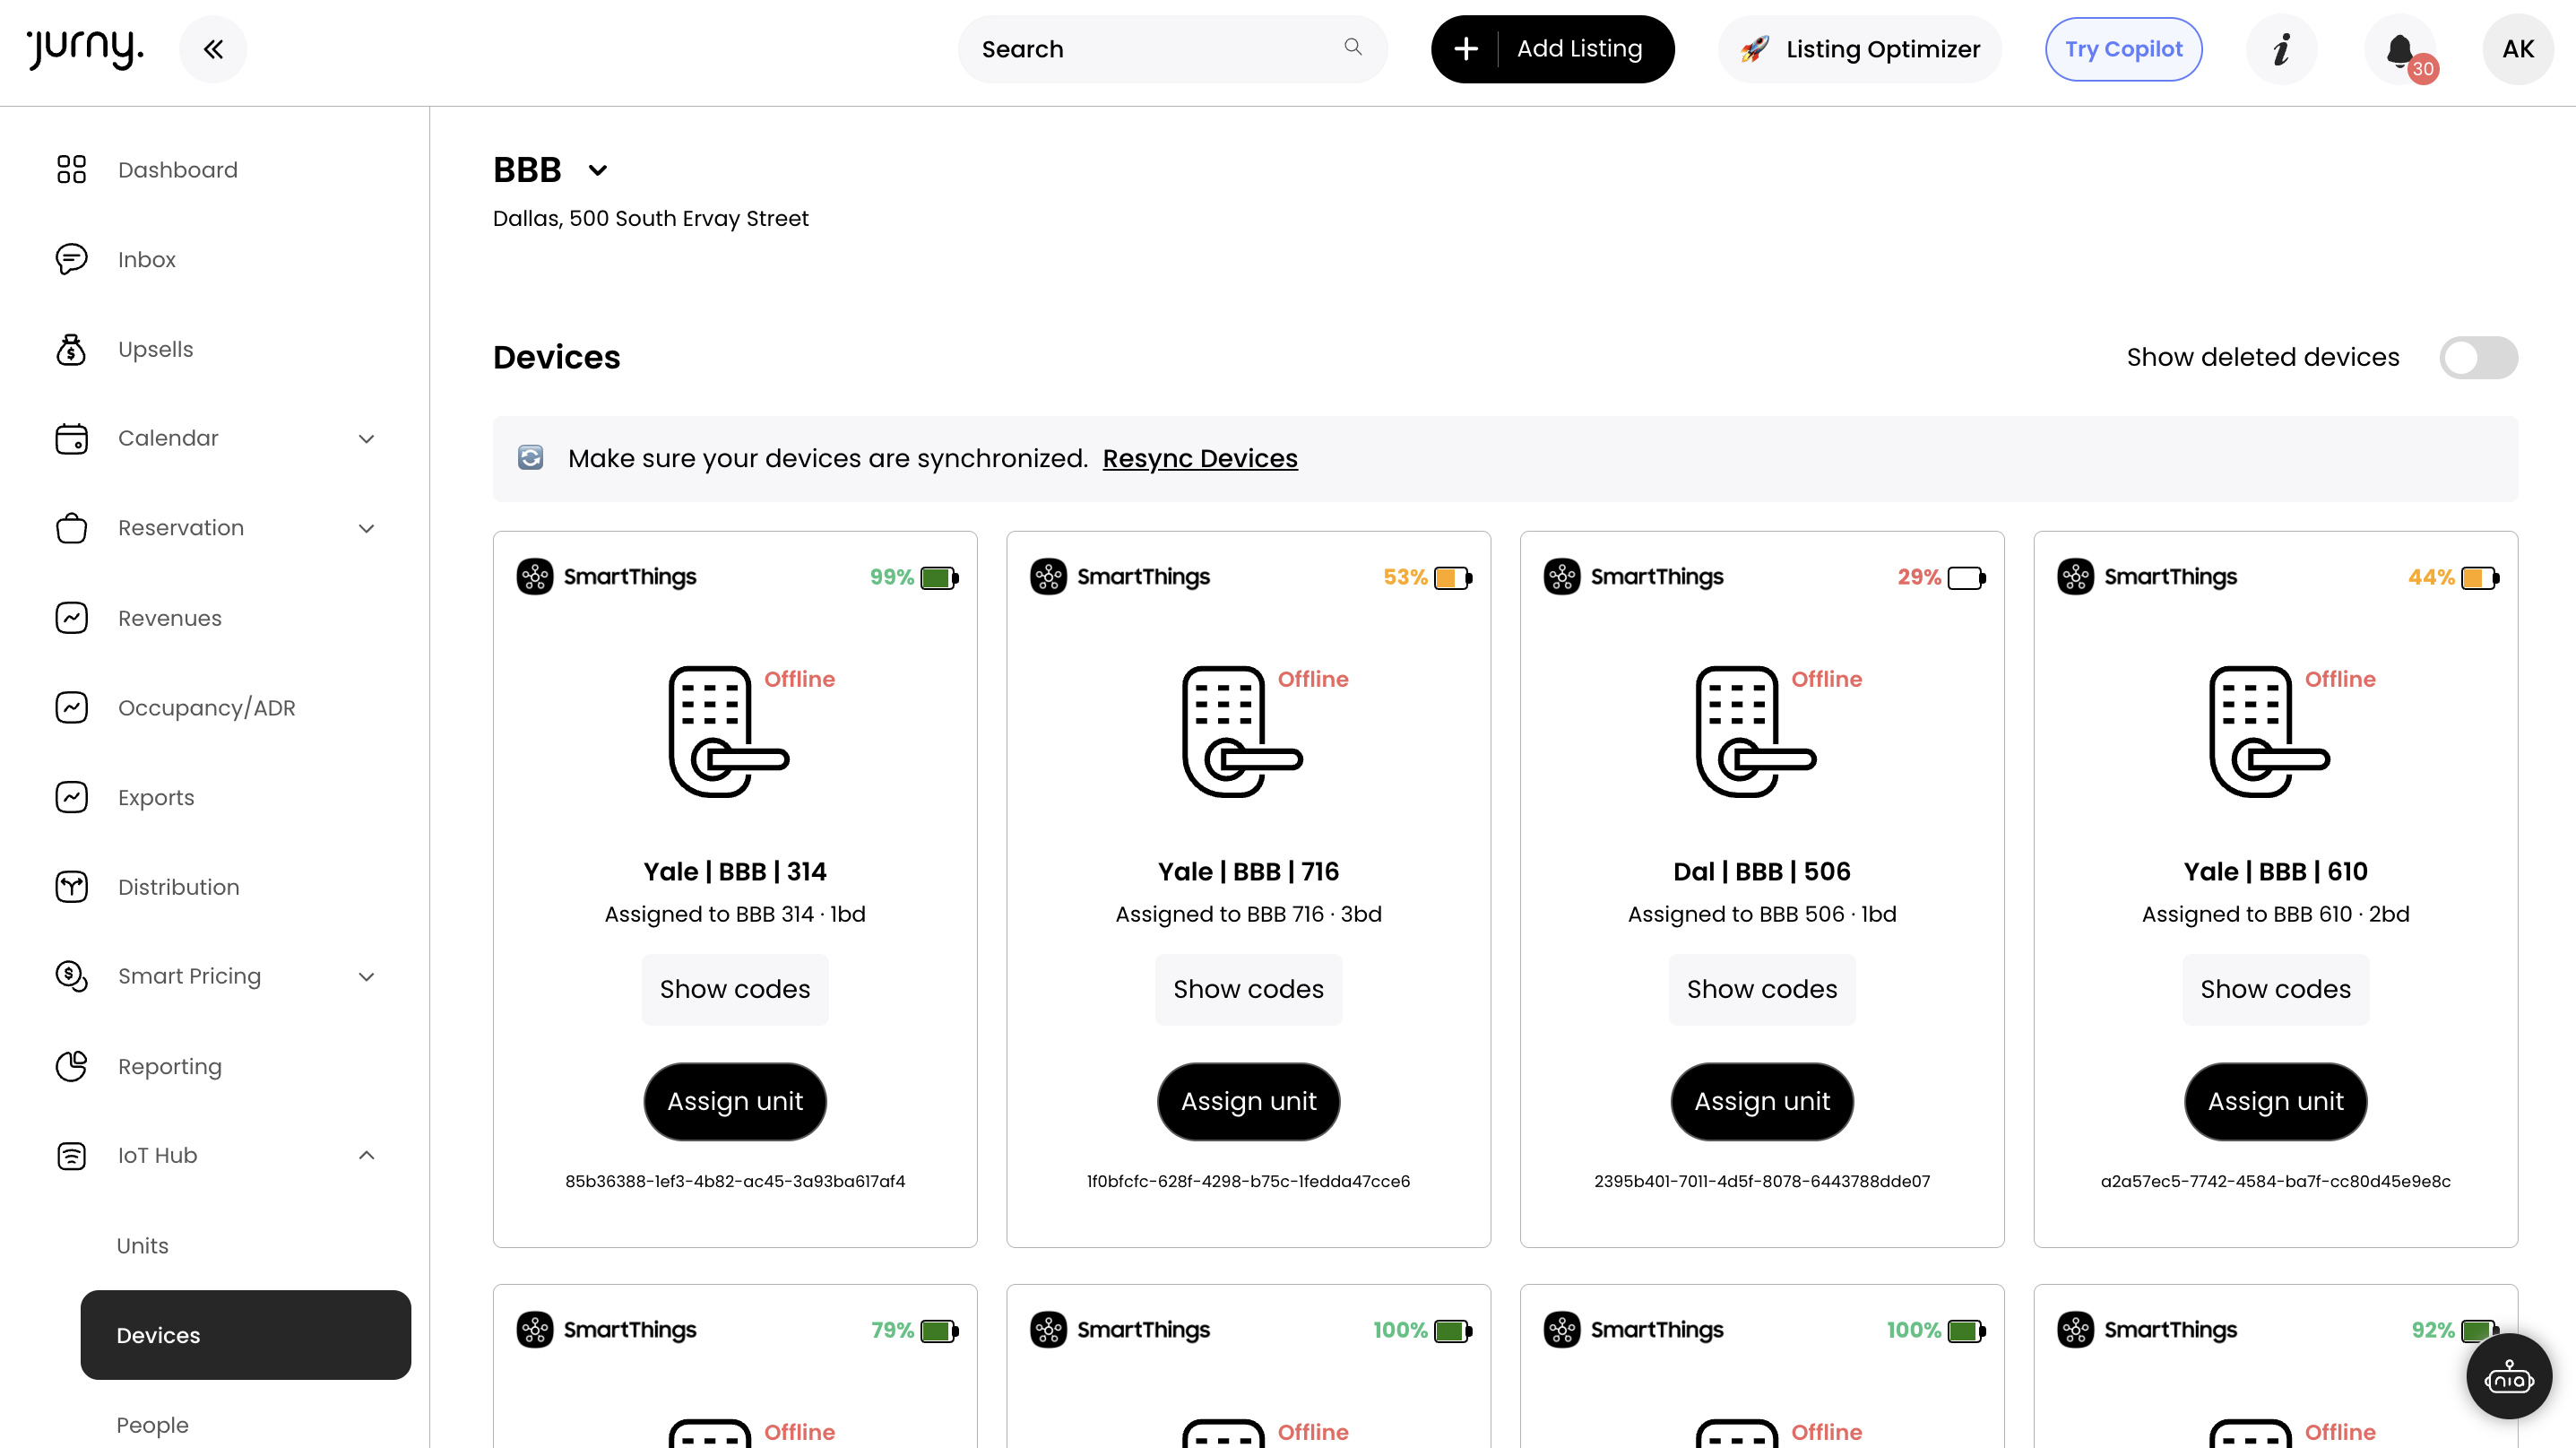Select the Distribution icon
This screenshot has width=2576, height=1448.
point(71,886)
